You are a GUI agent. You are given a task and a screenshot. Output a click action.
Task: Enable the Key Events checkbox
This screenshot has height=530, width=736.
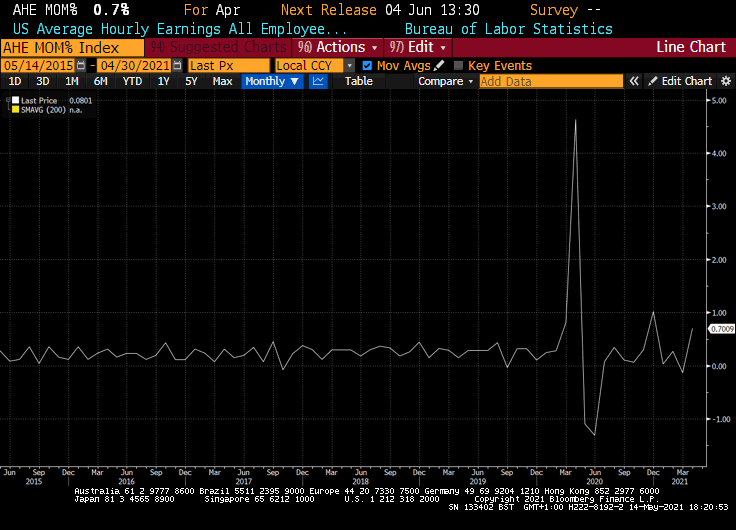[x=458, y=65]
